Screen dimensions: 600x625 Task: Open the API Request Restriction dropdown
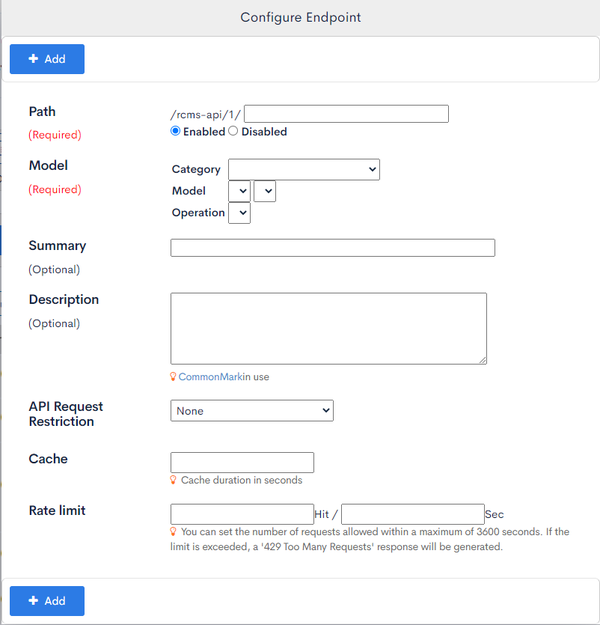click(x=252, y=411)
